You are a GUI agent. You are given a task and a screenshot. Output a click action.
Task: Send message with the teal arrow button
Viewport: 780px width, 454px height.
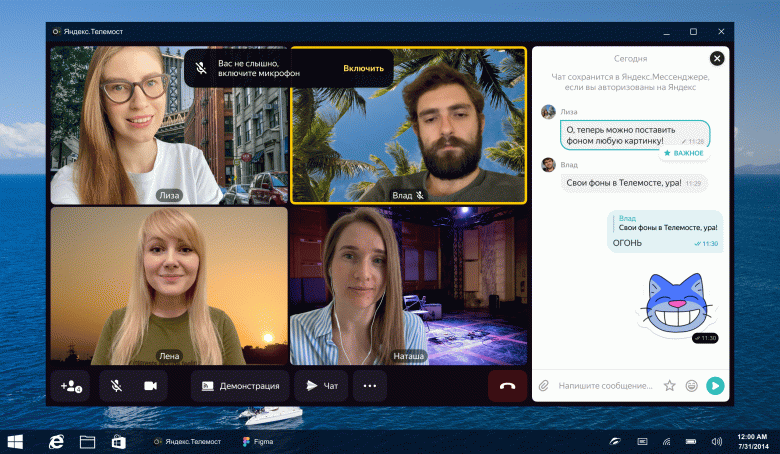715,386
